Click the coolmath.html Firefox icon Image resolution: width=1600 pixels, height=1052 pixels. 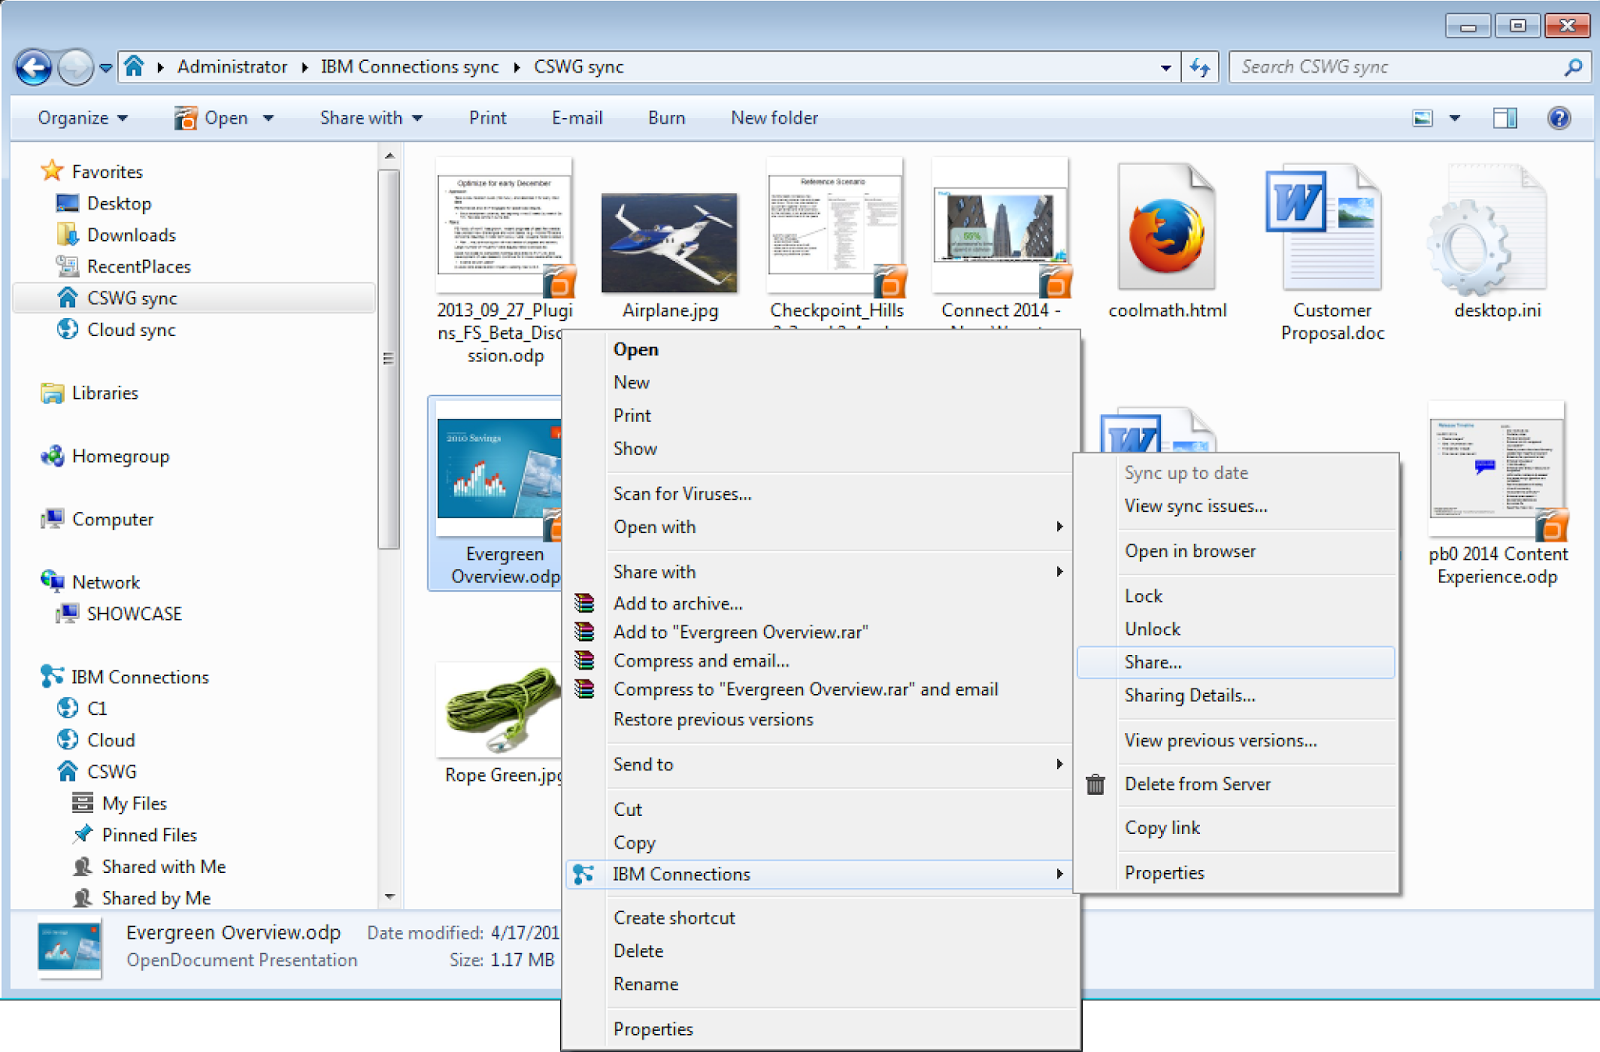1166,228
